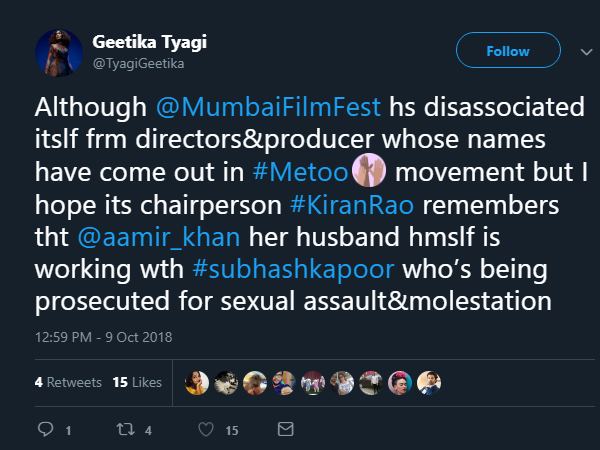
Task: Click the reply speech bubble icon
Action: [x=44, y=431]
